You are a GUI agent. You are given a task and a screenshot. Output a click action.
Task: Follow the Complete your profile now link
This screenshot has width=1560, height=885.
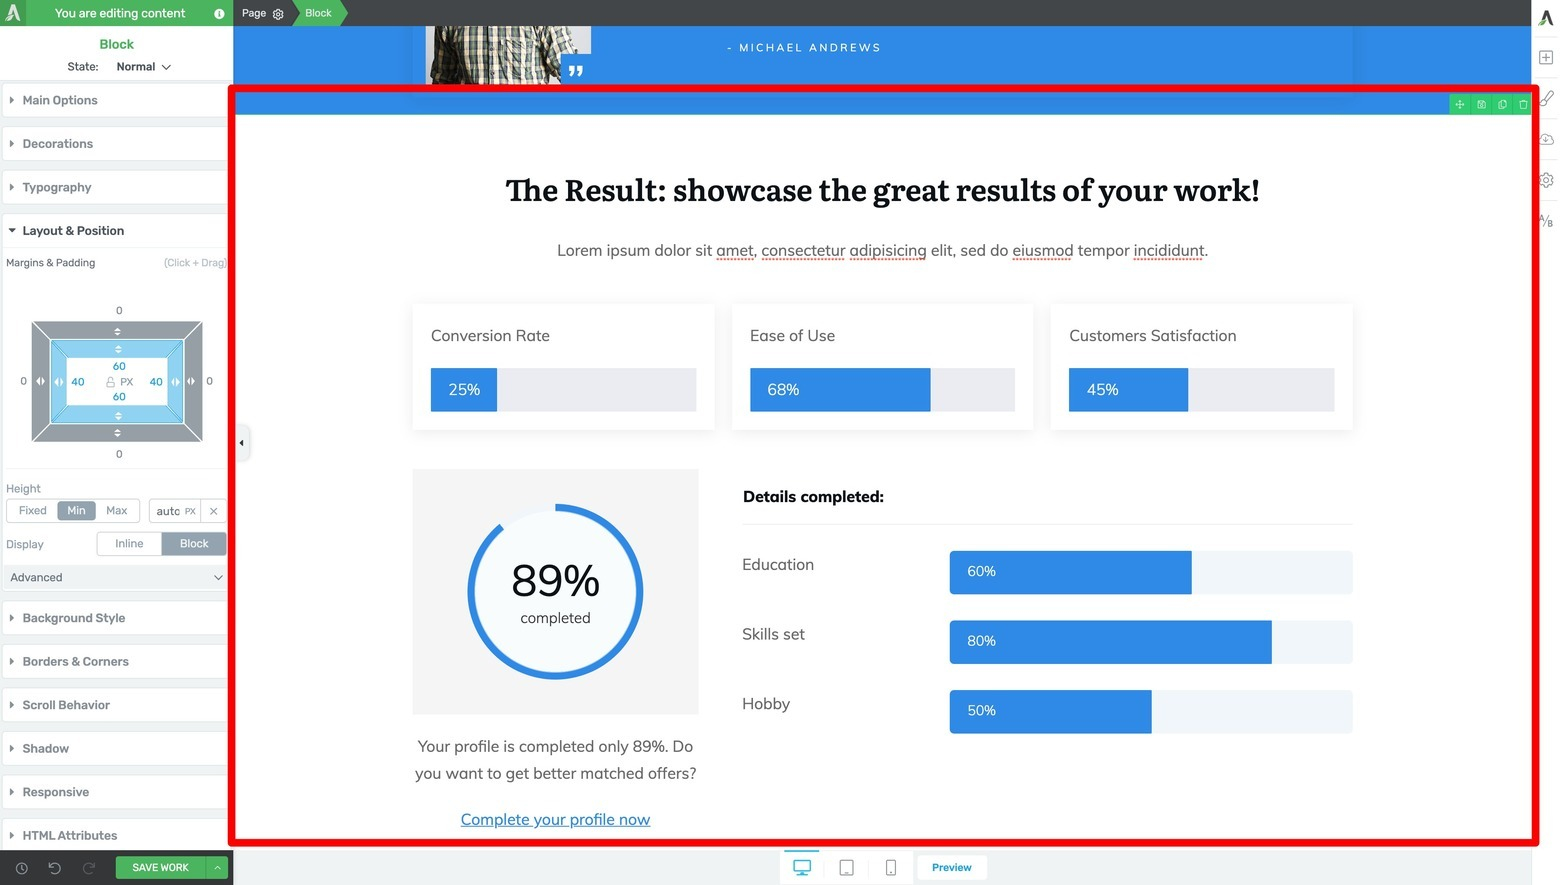click(x=555, y=819)
